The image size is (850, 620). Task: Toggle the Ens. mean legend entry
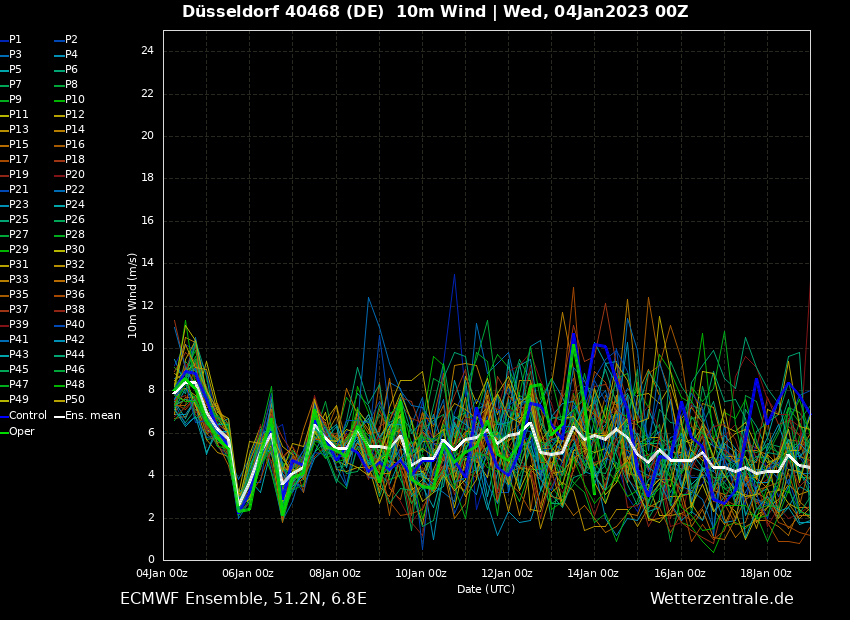92,415
